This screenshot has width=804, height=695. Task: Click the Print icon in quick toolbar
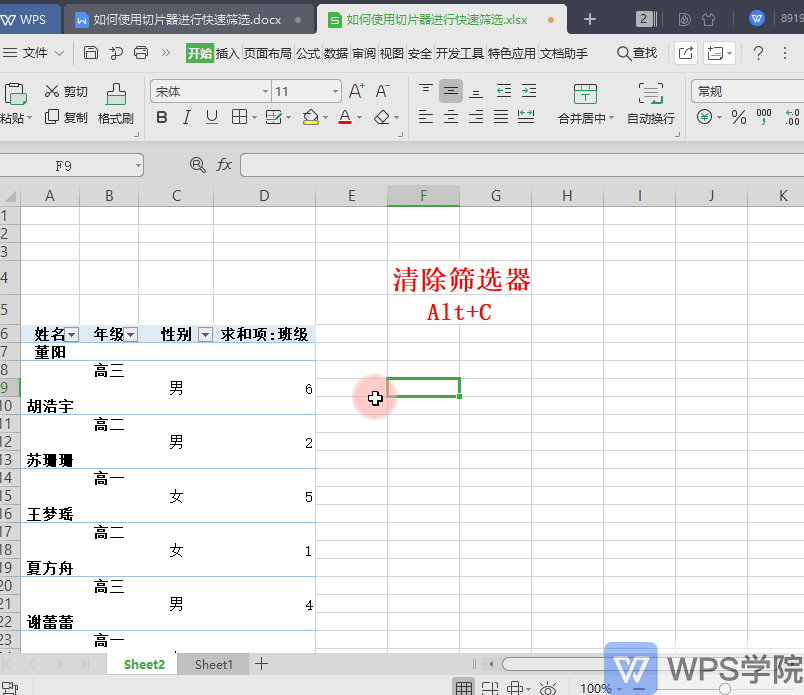(141, 52)
